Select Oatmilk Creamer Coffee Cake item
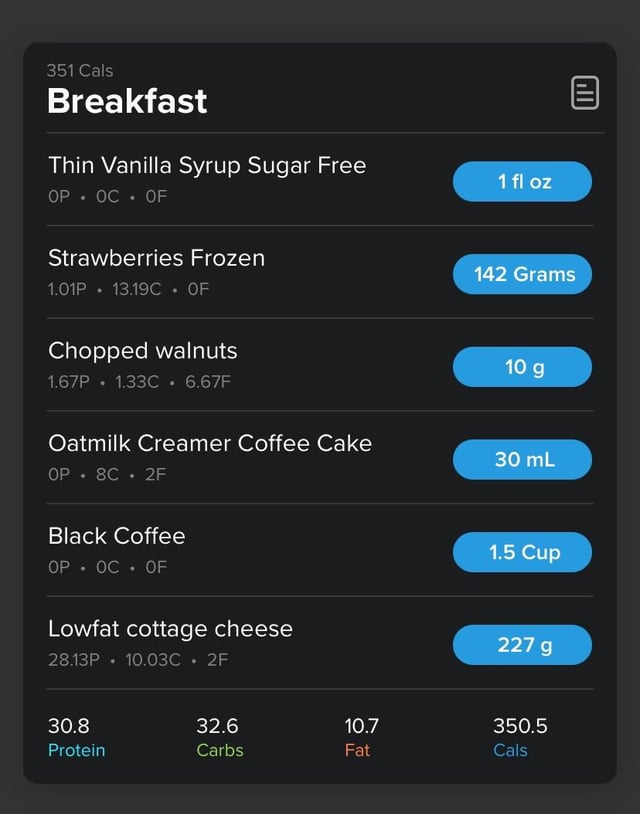This screenshot has width=640, height=814. point(210,443)
